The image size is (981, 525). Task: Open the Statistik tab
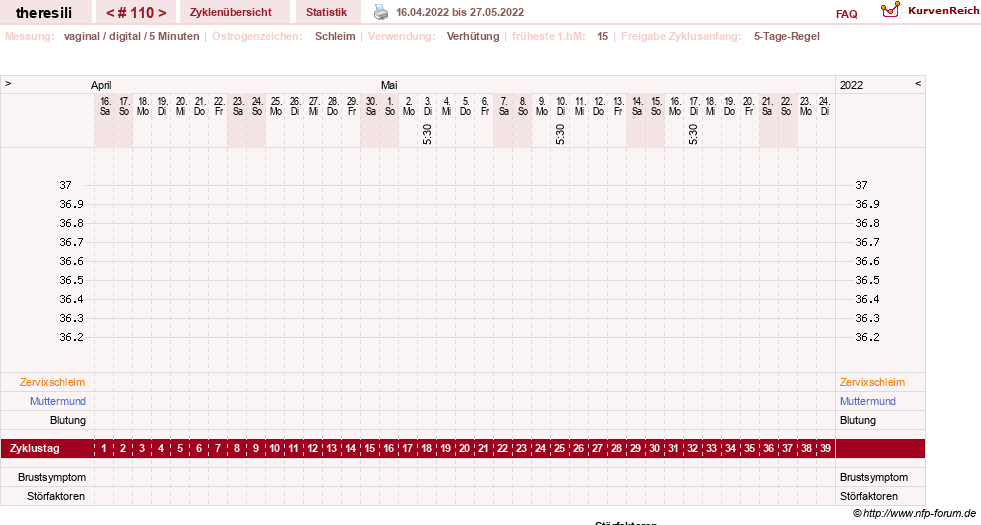tap(326, 12)
